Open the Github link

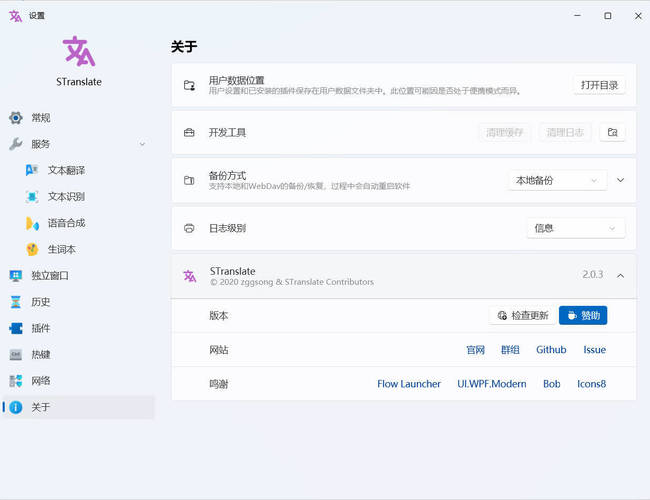551,350
